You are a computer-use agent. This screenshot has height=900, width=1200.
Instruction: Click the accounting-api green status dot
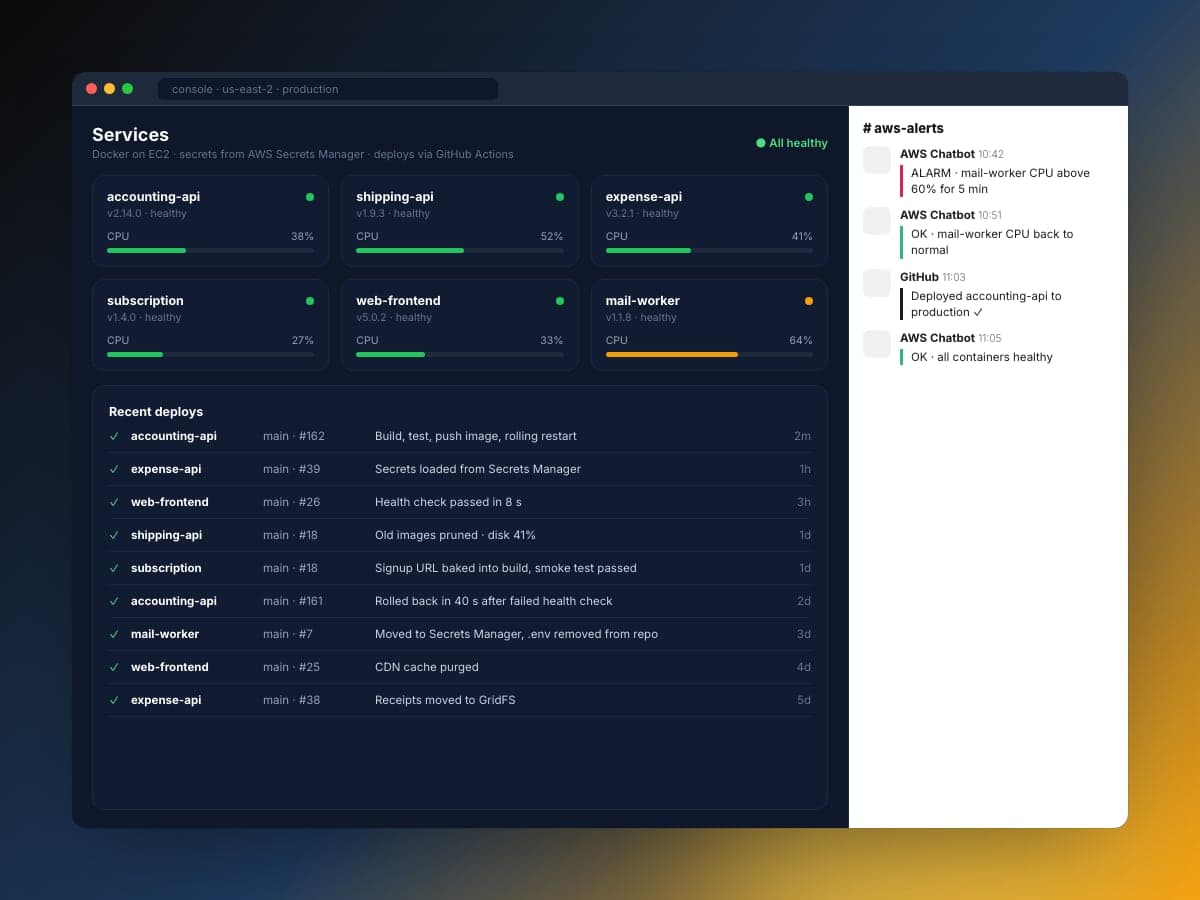310,197
